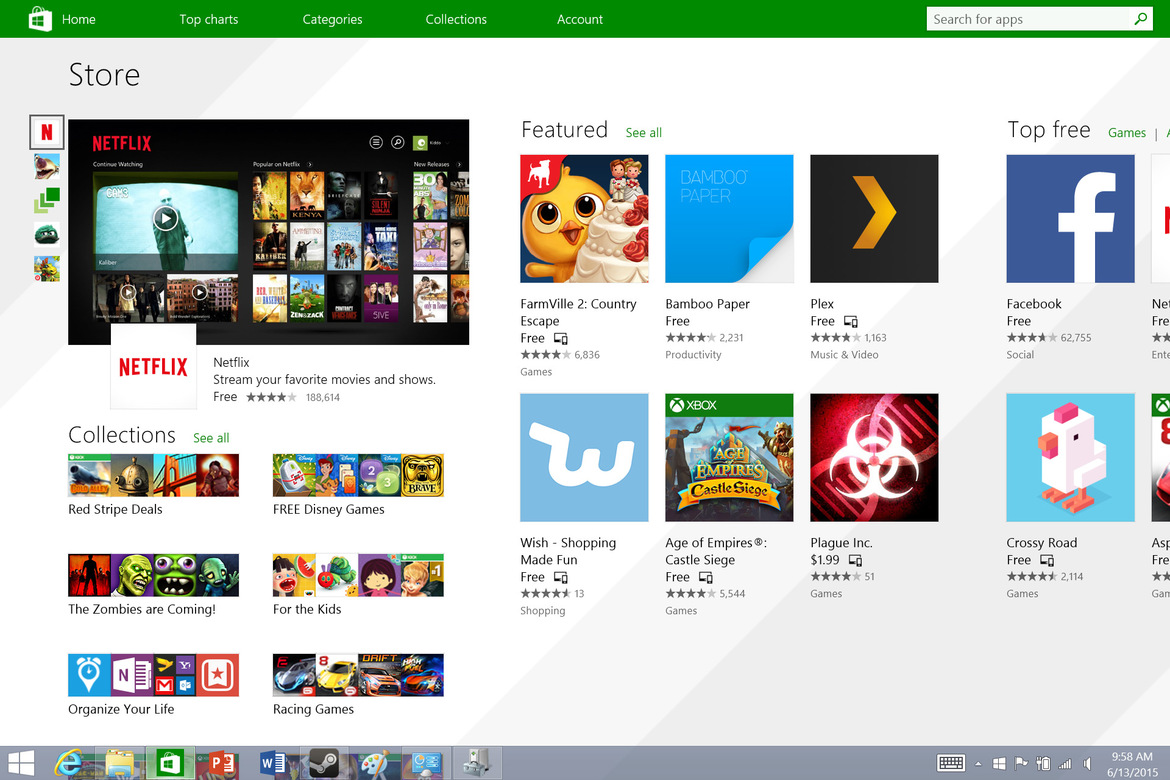Open the Action Center flag icon
Image resolution: width=1170 pixels, height=780 pixels.
(x=1021, y=764)
